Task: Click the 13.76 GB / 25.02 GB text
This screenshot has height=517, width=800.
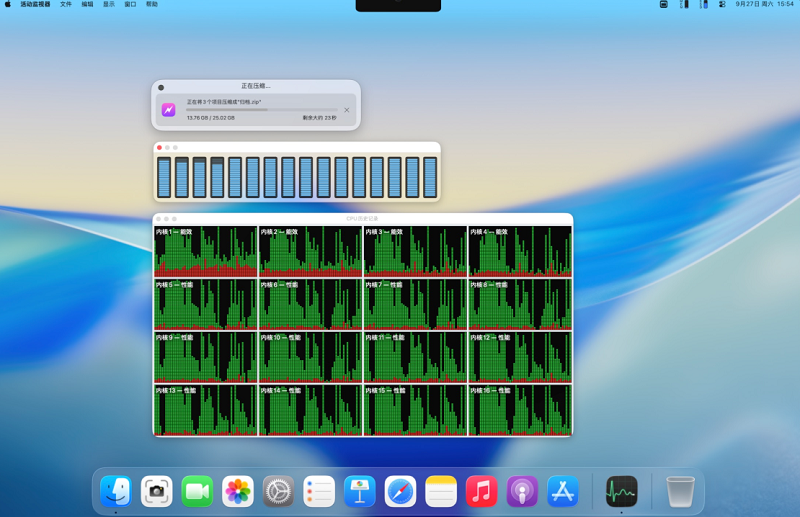Action: coord(211,118)
